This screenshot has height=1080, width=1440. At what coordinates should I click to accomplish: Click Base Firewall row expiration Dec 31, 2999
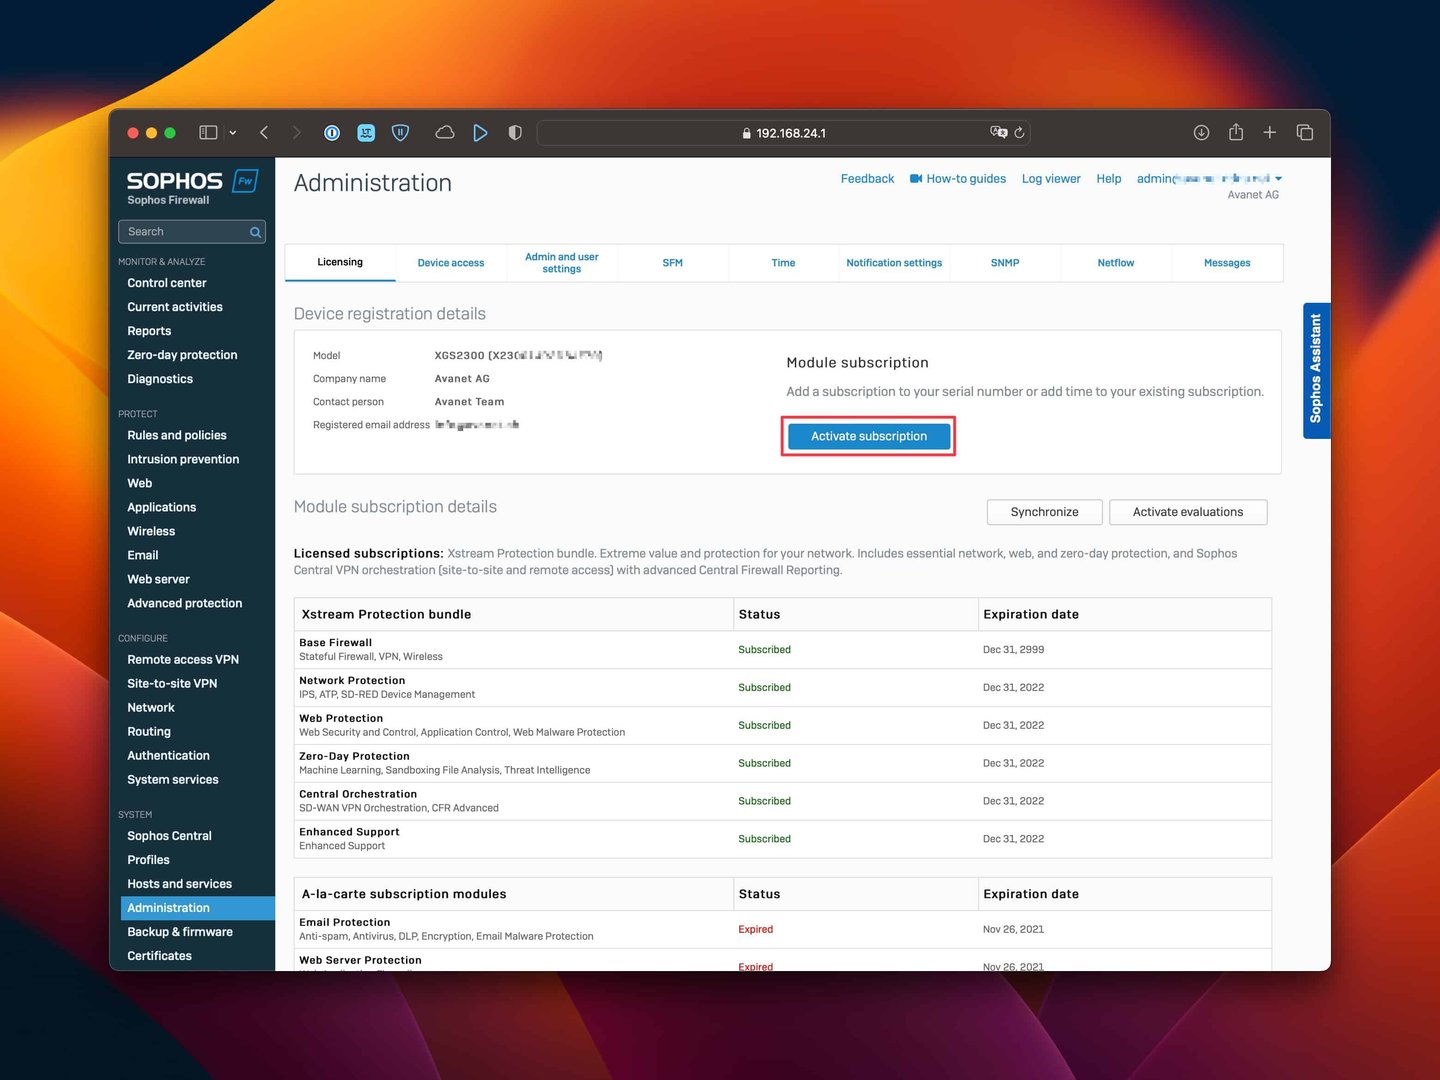pyautogui.click(x=1013, y=650)
